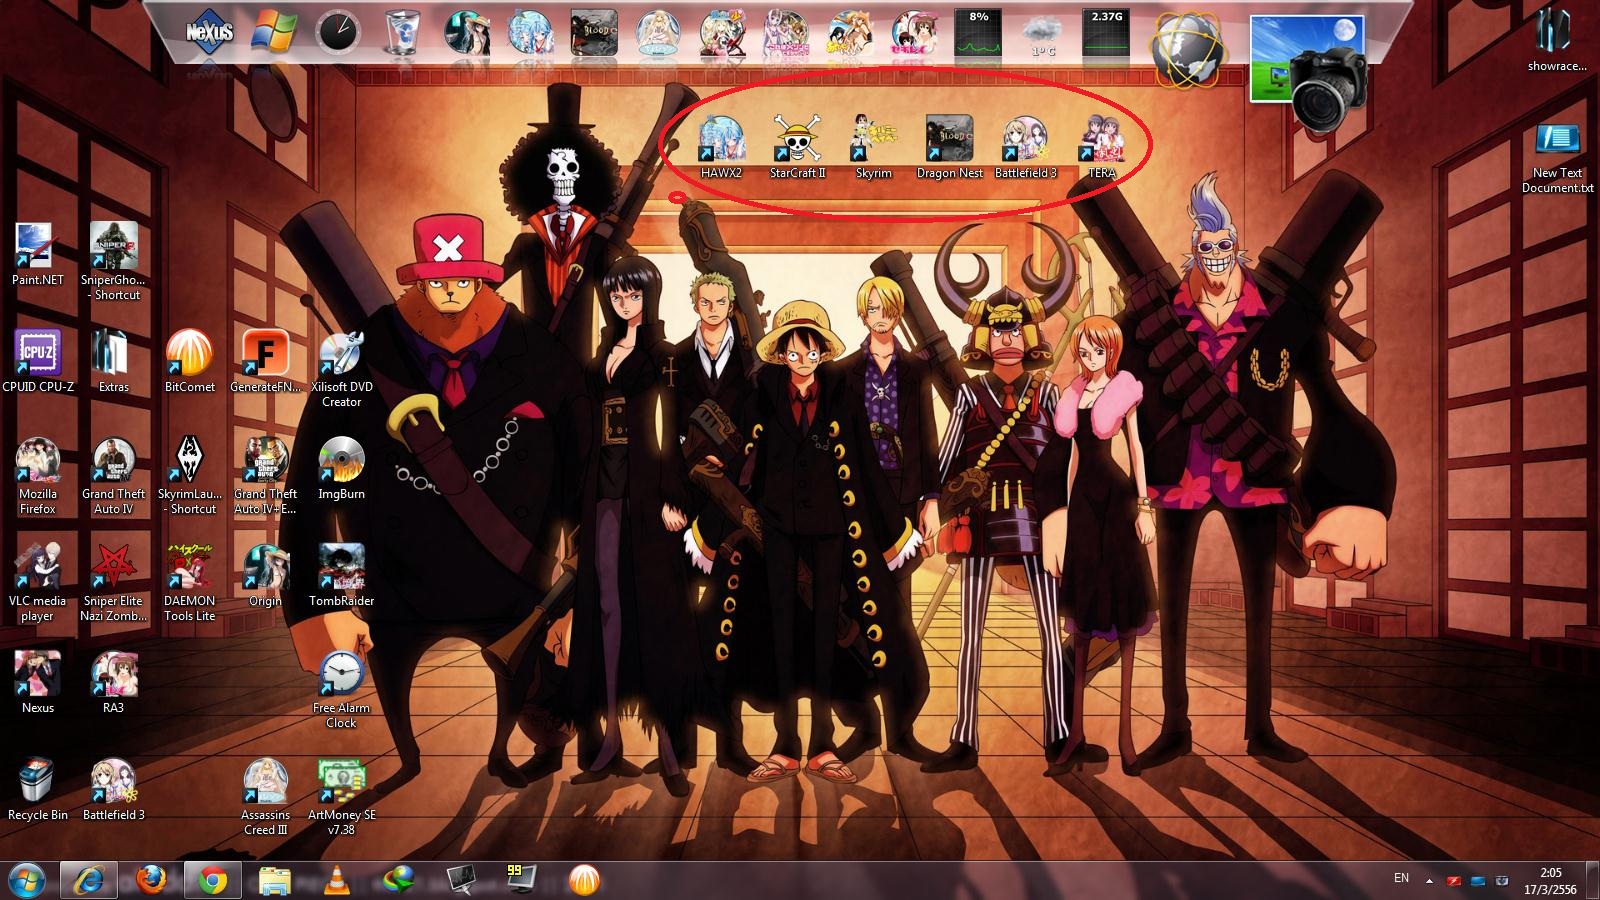The width and height of the screenshot is (1600, 900).
Task: Switch to Internet Explorer in the taskbar
Action: [89, 880]
